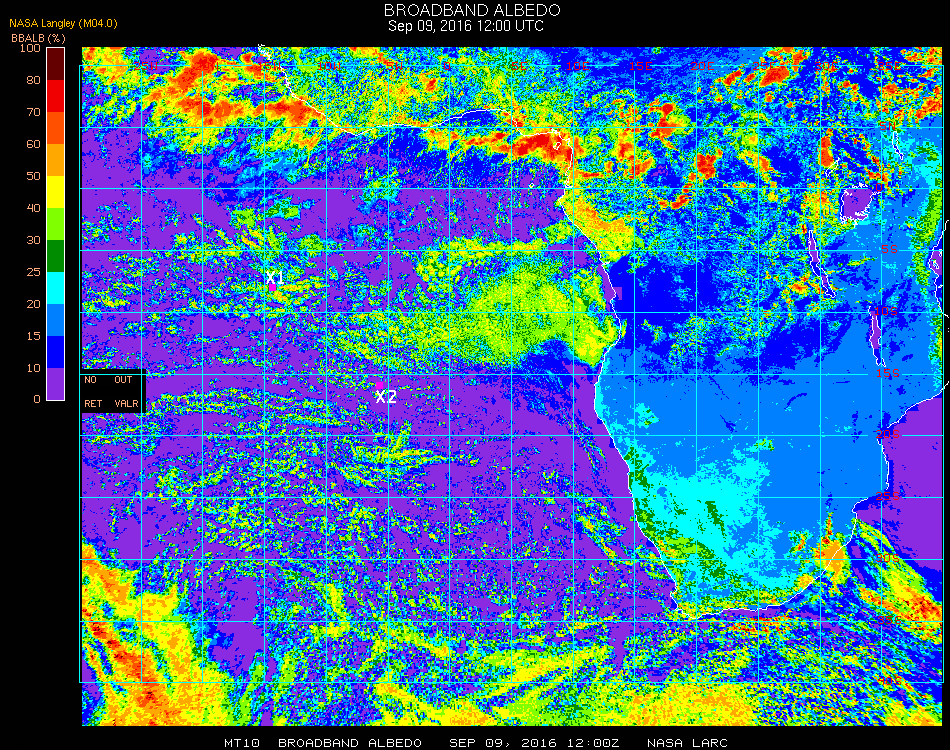Click the bright red 70-80 colorbar segment
The image size is (950, 750).
(55, 96)
